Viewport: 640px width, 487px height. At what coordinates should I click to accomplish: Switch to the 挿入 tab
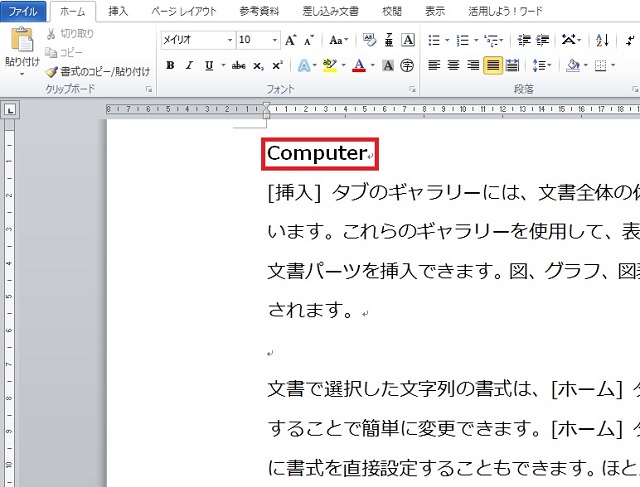coord(118,11)
